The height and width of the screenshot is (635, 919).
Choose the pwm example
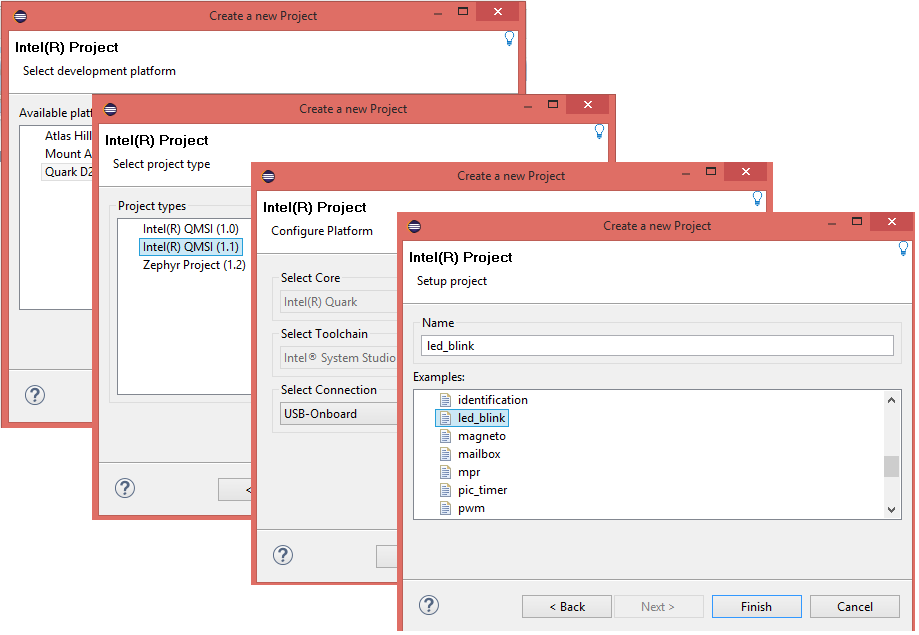click(471, 508)
